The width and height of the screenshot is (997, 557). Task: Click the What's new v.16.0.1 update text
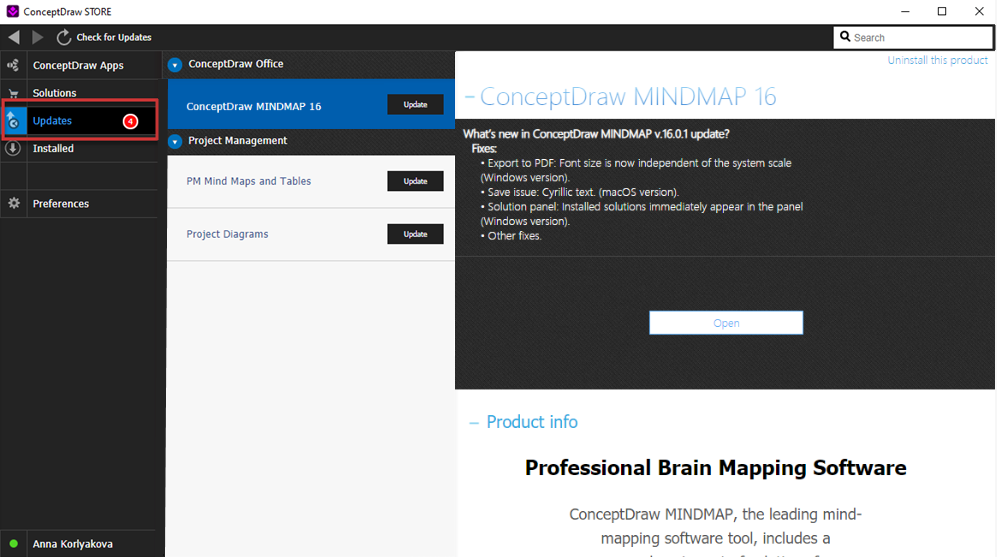(x=596, y=134)
